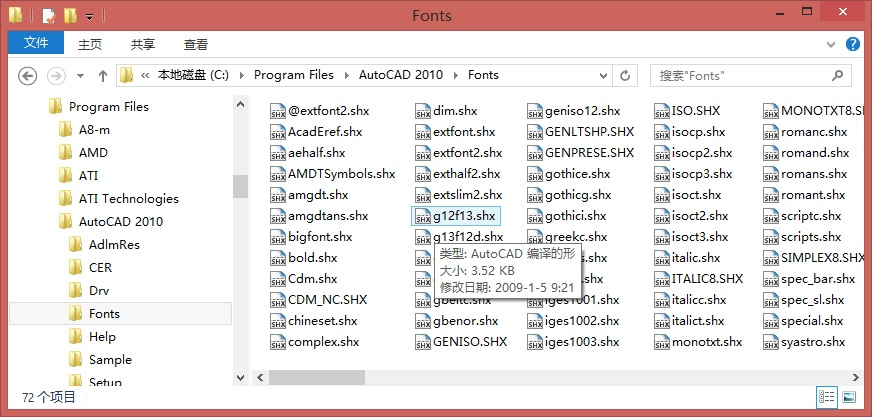
Task: Select GENISO.SHX file icon
Action: click(423, 342)
